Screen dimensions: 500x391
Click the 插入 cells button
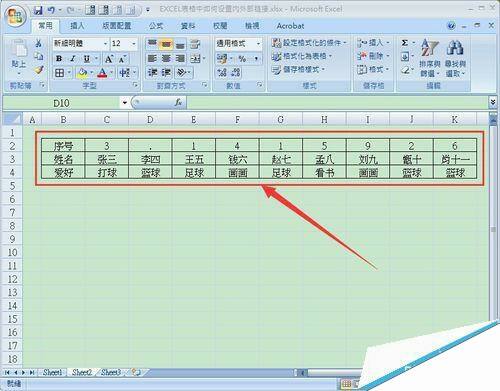tap(373, 43)
